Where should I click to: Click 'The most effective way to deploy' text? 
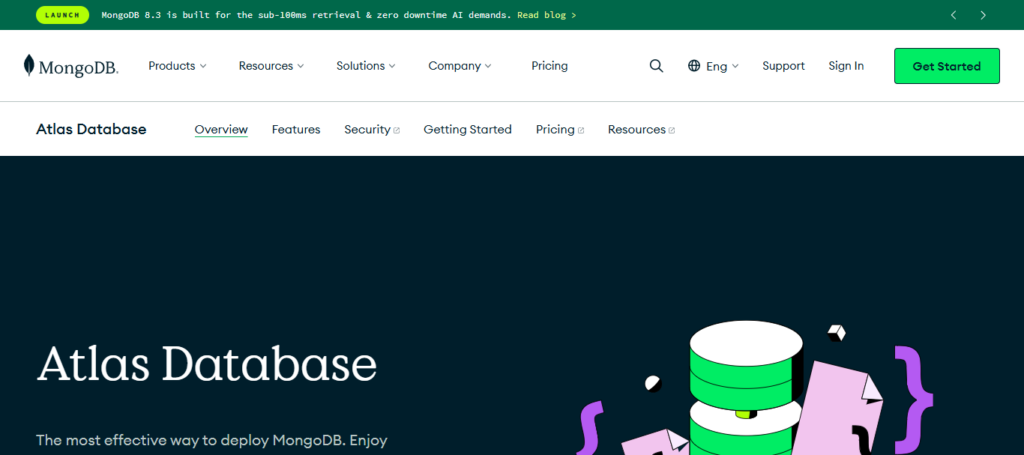pos(212,439)
